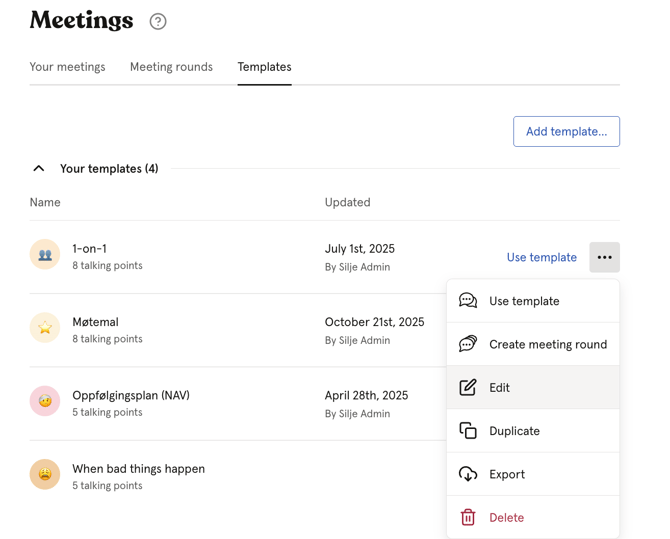
Task: Click the Møtemal star avatar icon
Action: 45,328
